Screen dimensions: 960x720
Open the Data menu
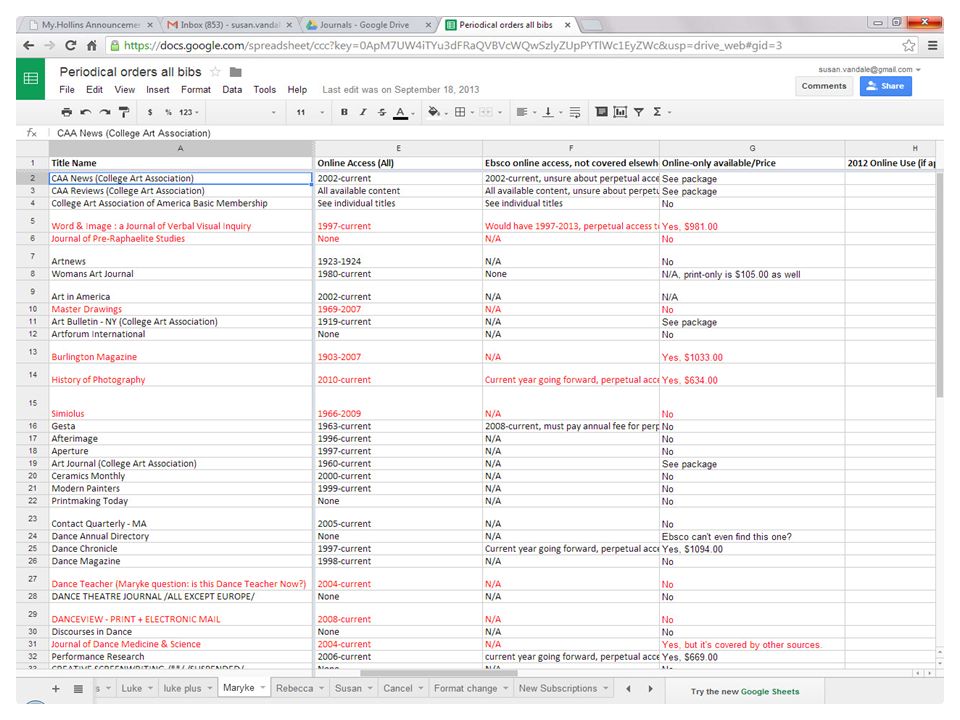232,89
